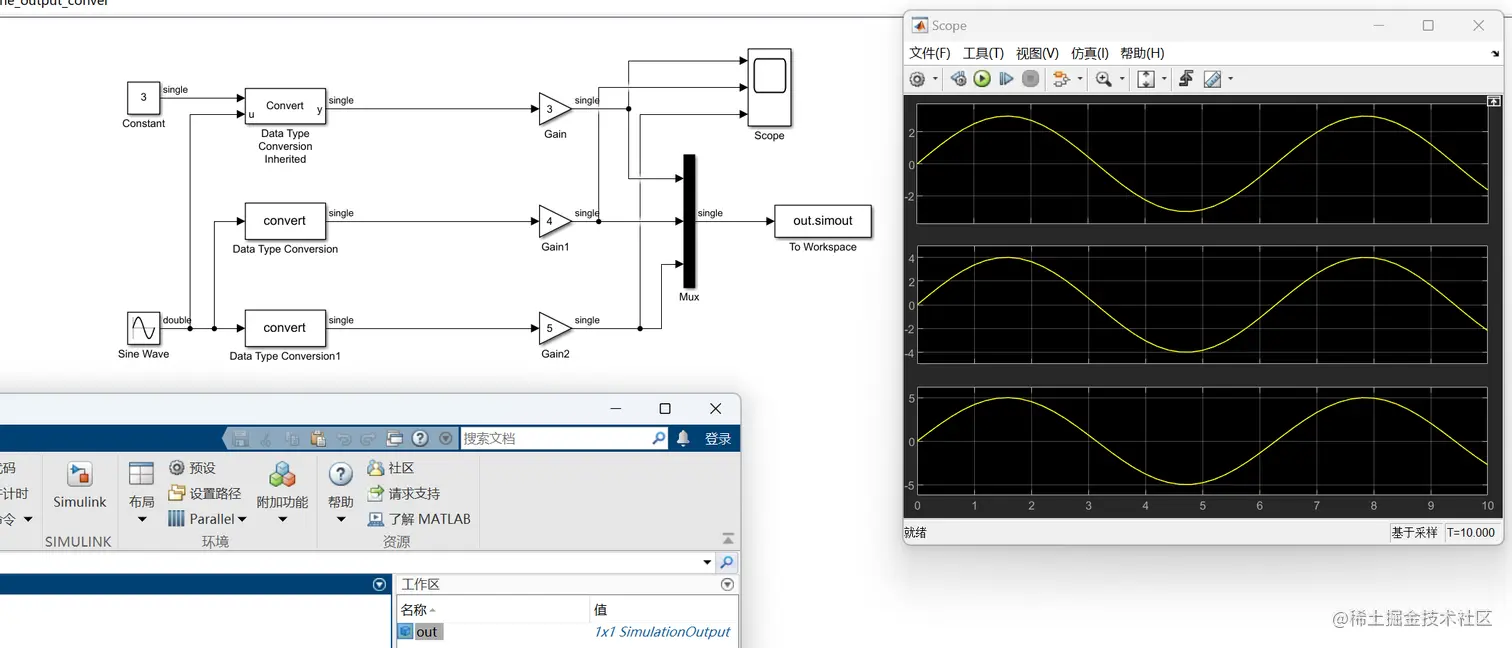Launch Simulink from the MATLAB toolstrip
1512x648 pixels.
tap(80, 486)
